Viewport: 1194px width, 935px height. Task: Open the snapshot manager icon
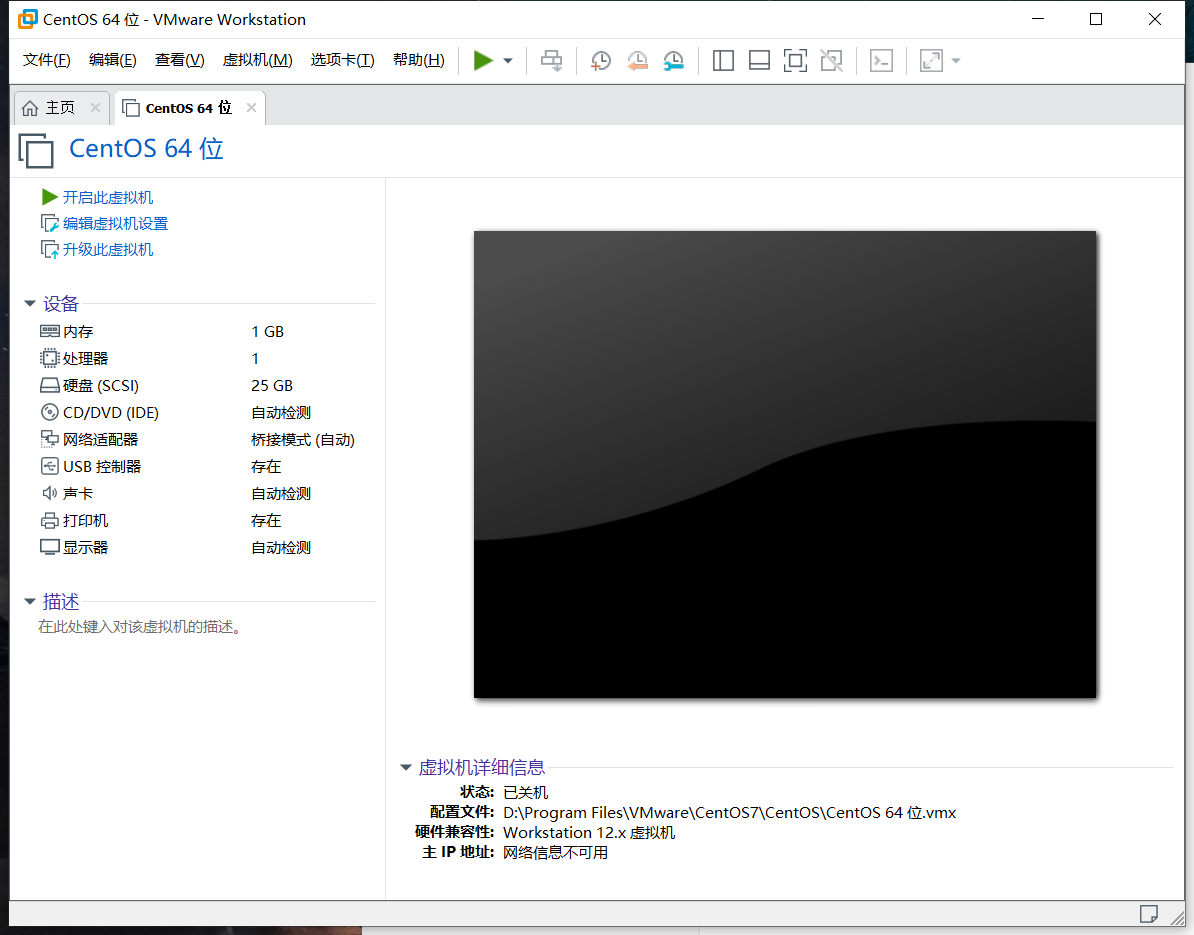(x=673, y=60)
